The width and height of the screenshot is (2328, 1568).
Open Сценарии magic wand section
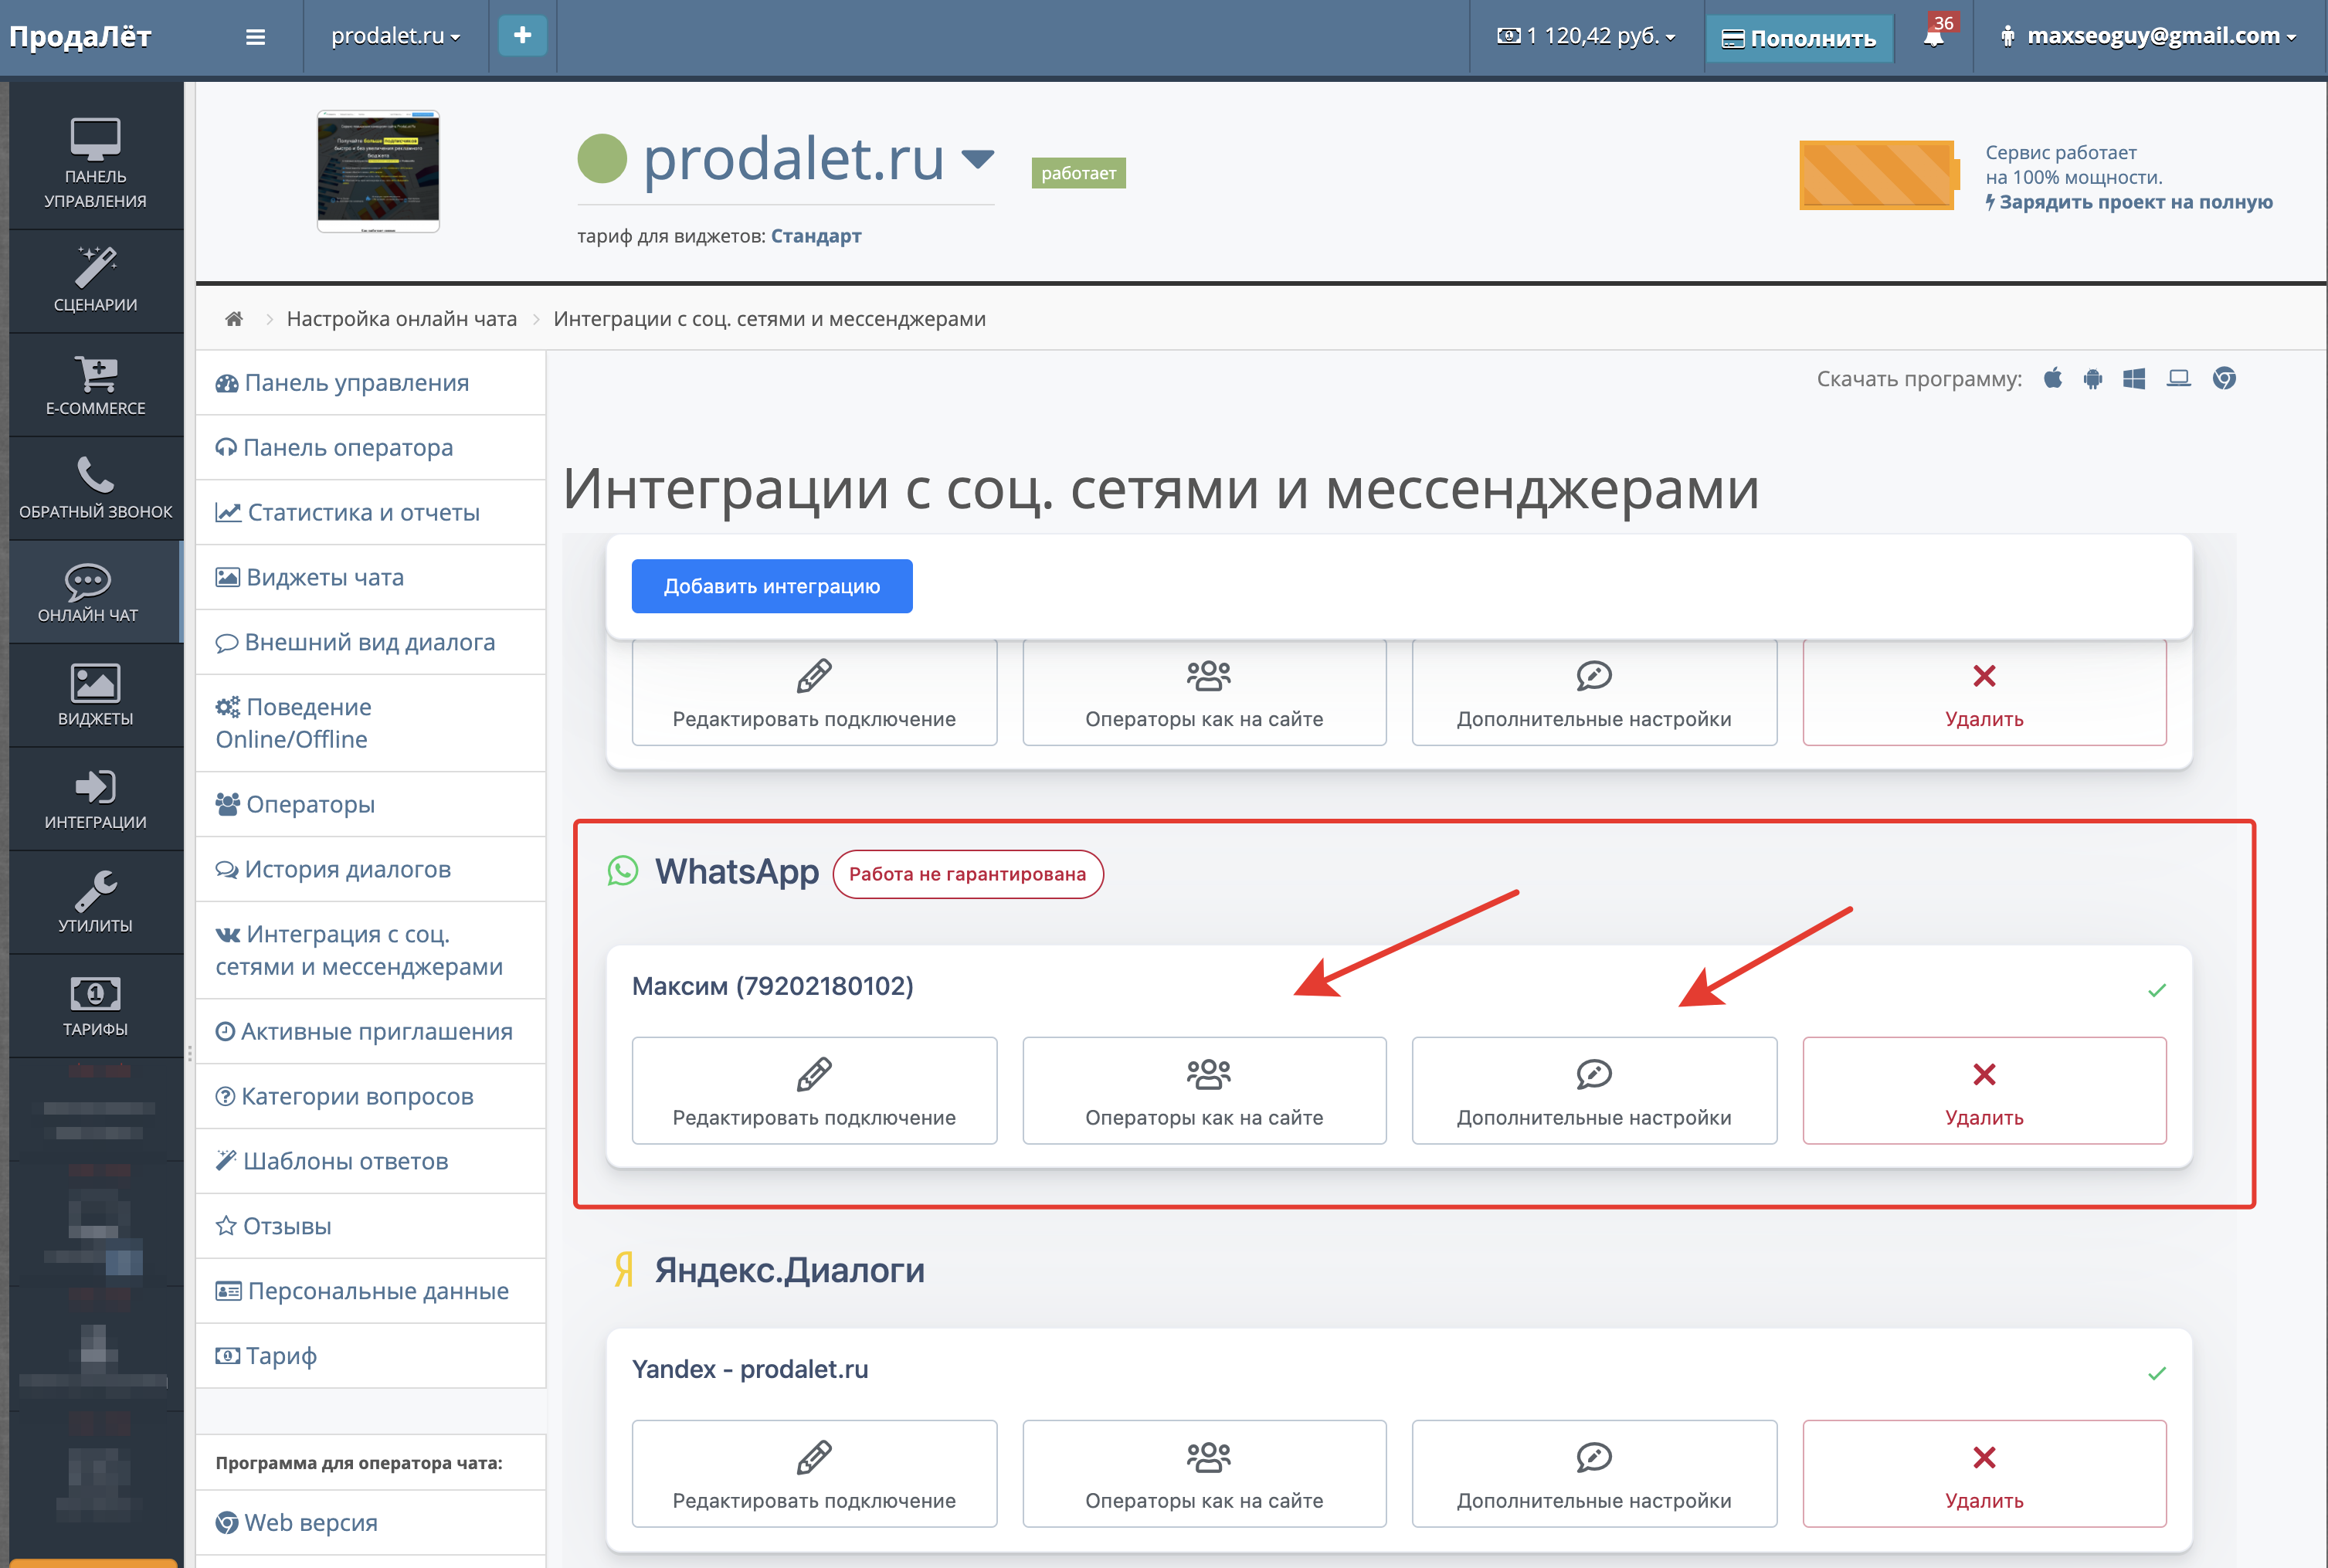[95, 280]
